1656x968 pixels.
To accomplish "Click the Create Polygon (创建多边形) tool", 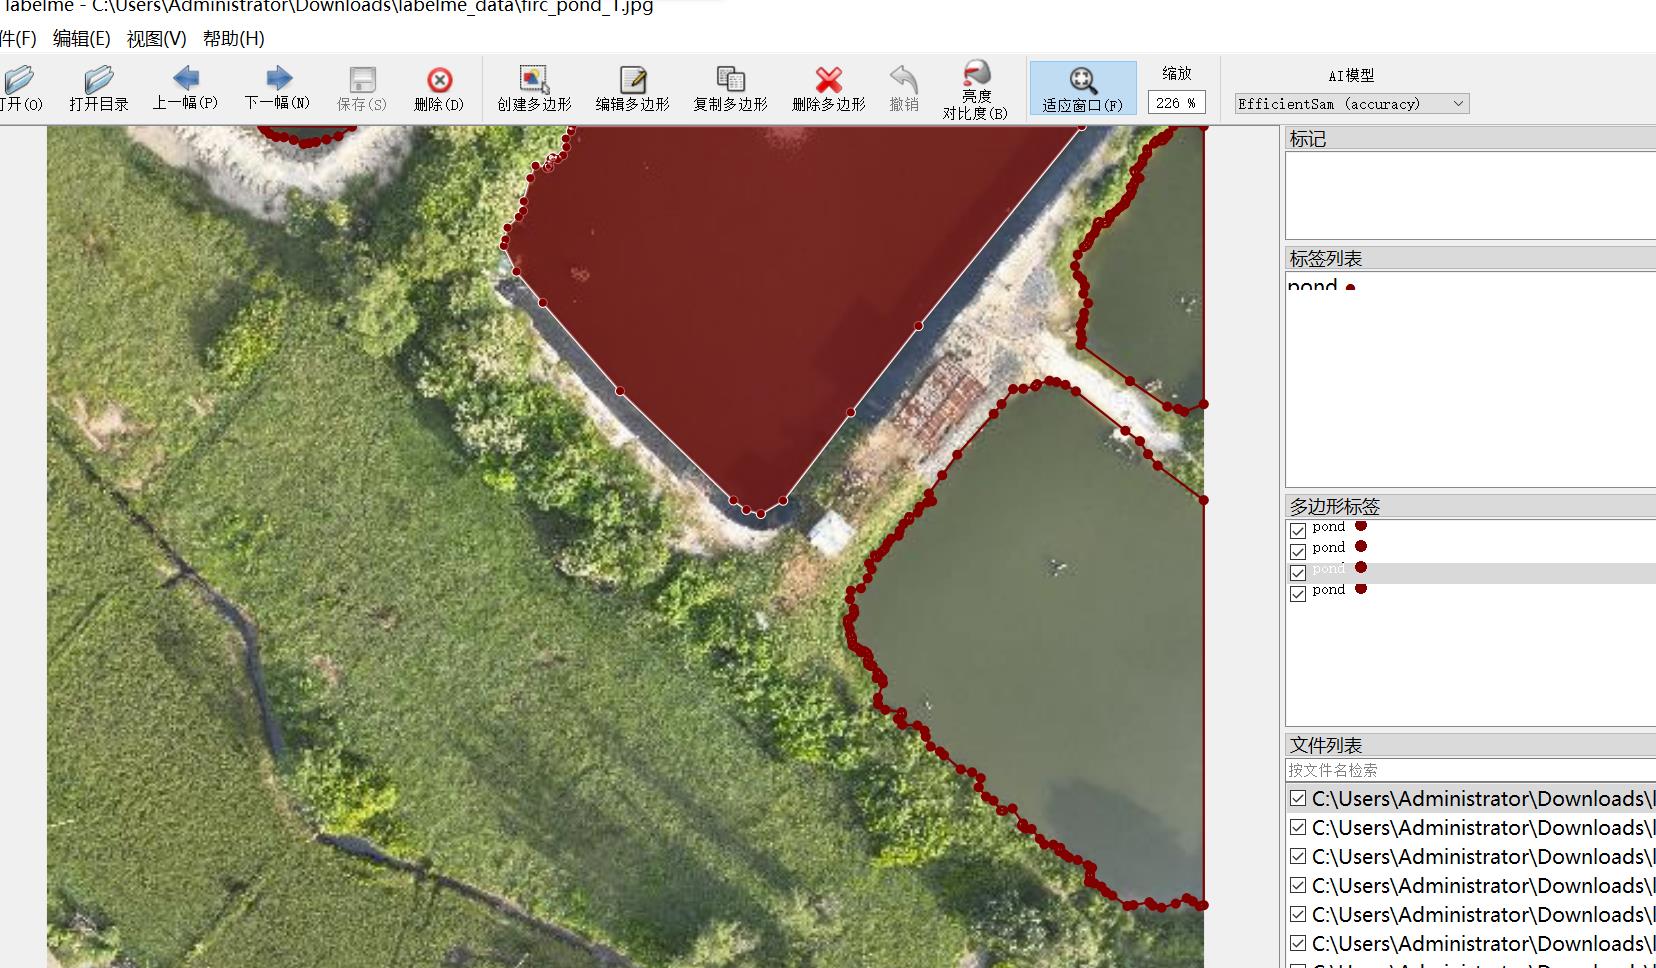I will [534, 88].
